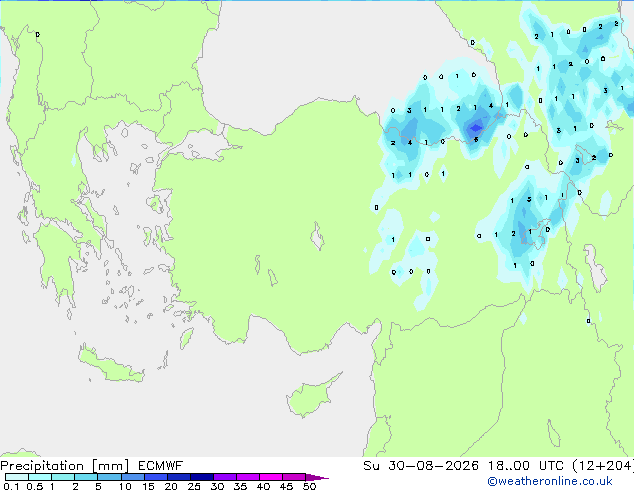Click the '(12+204)' forecast offset text
This screenshot has height=490, width=634.
tap(603, 466)
